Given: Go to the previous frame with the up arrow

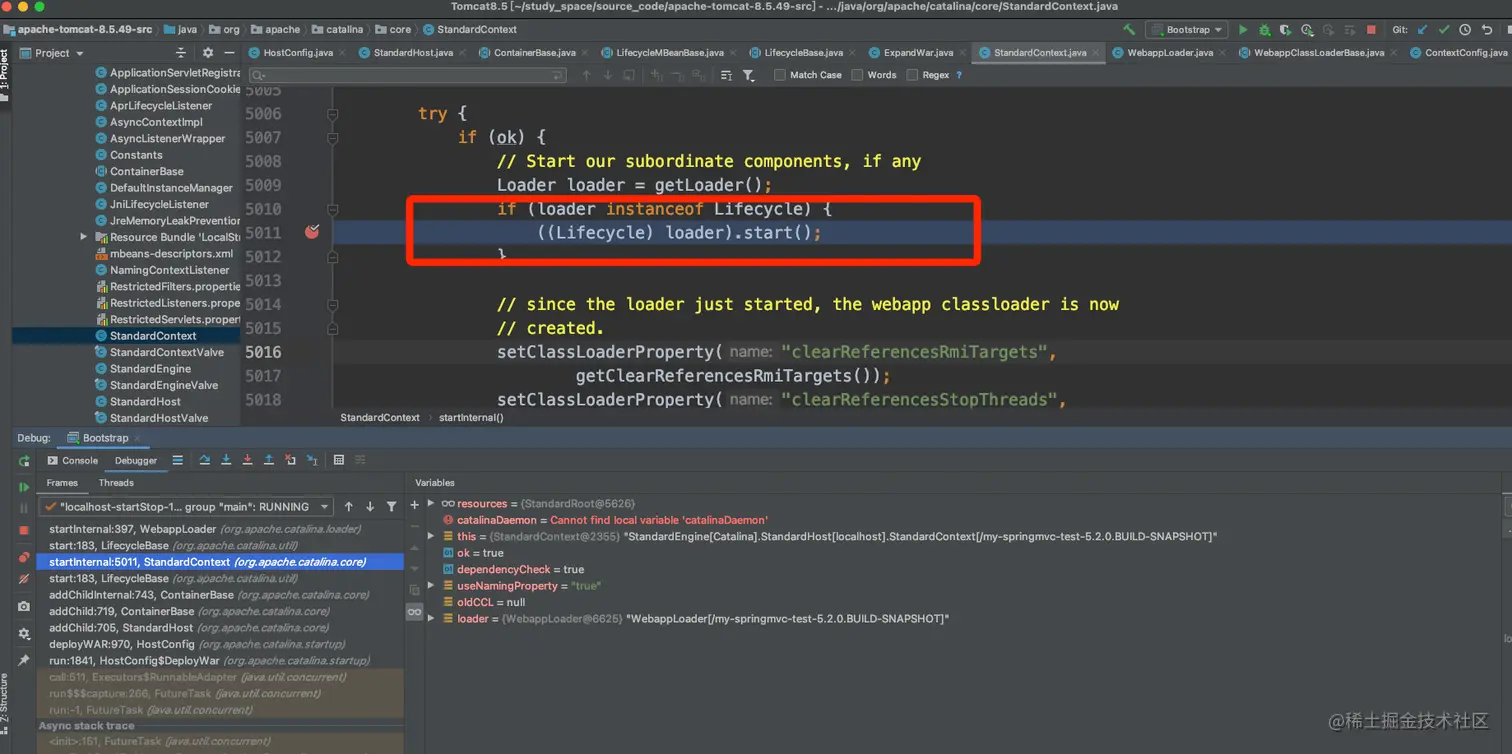Looking at the screenshot, I should coord(348,507).
